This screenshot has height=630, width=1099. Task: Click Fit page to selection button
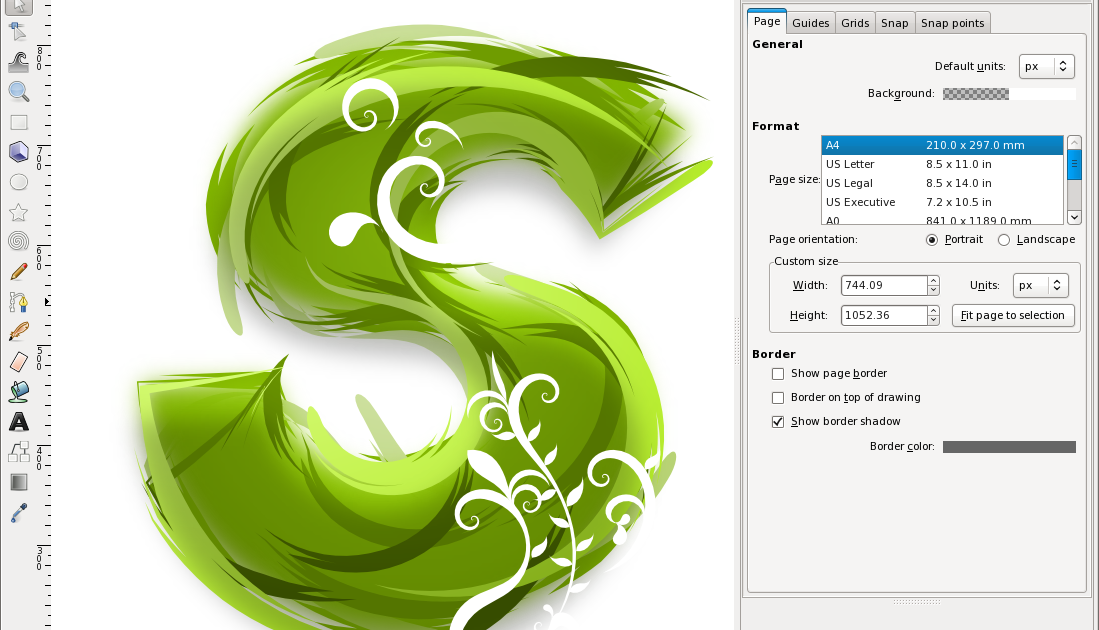(x=1013, y=315)
